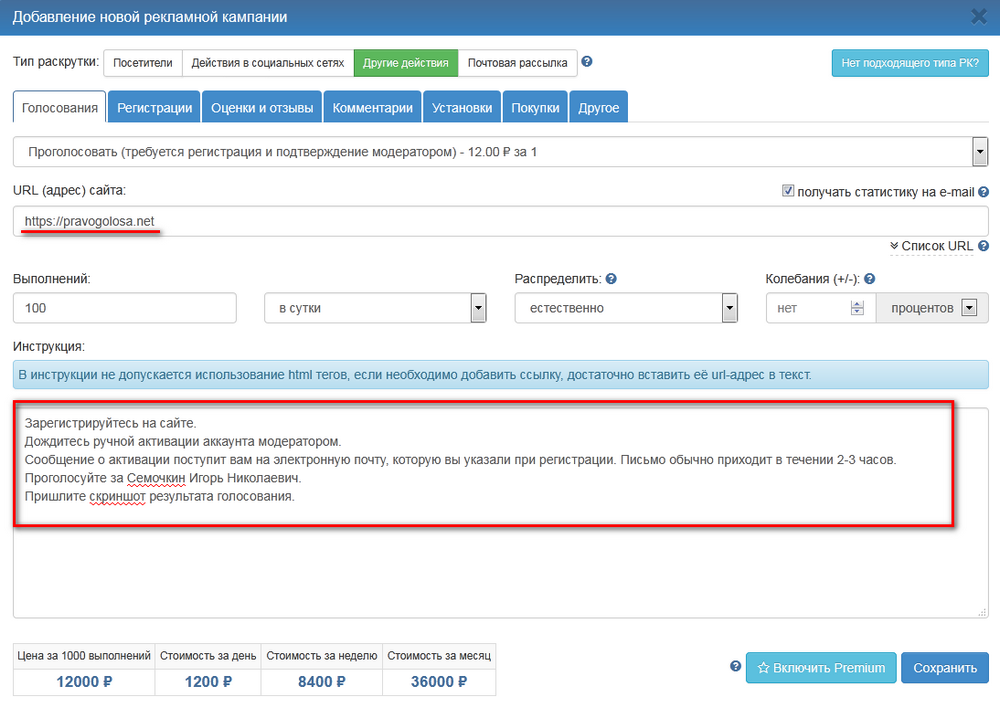The height and width of the screenshot is (708, 1000).
Task: Select Почтовая рассылка promotion type
Action: pos(517,63)
